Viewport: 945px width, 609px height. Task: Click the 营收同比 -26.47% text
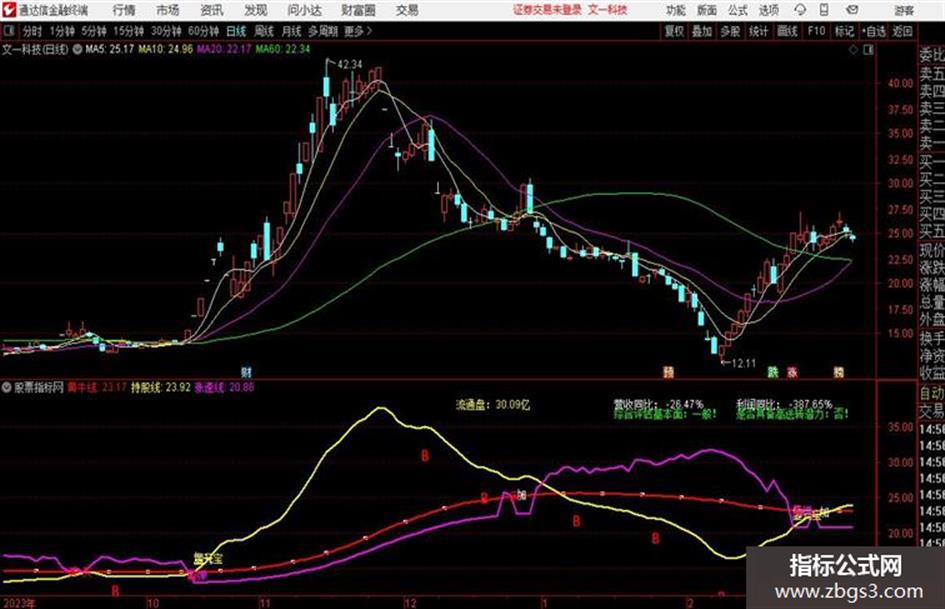point(658,404)
